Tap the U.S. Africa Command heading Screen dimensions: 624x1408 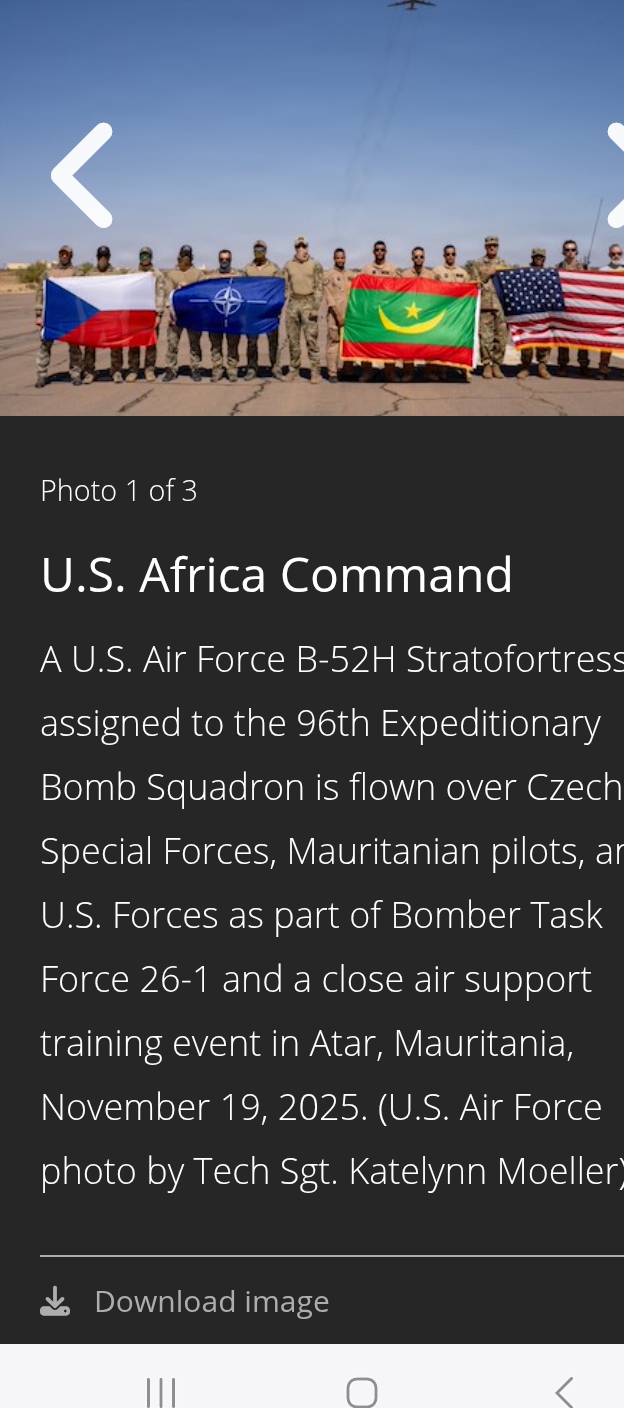click(276, 575)
